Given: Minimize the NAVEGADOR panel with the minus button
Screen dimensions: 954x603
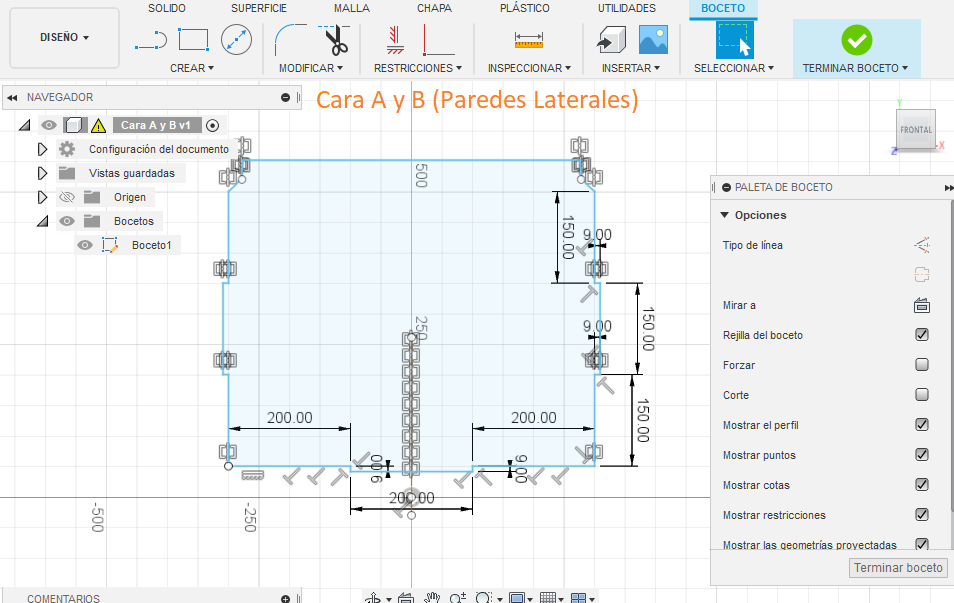Looking at the screenshot, I should point(285,97).
